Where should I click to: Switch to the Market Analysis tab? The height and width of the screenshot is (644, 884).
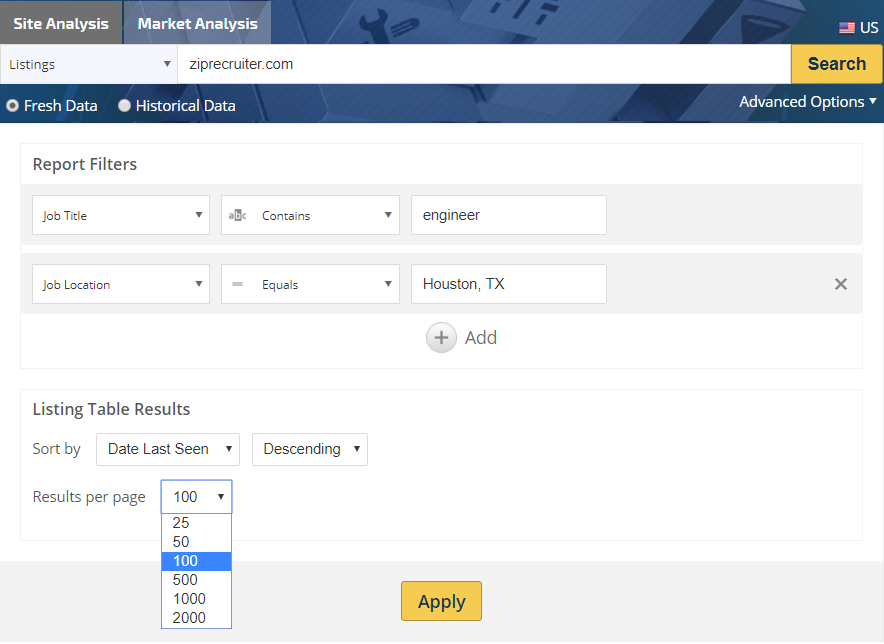click(x=197, y=23)
